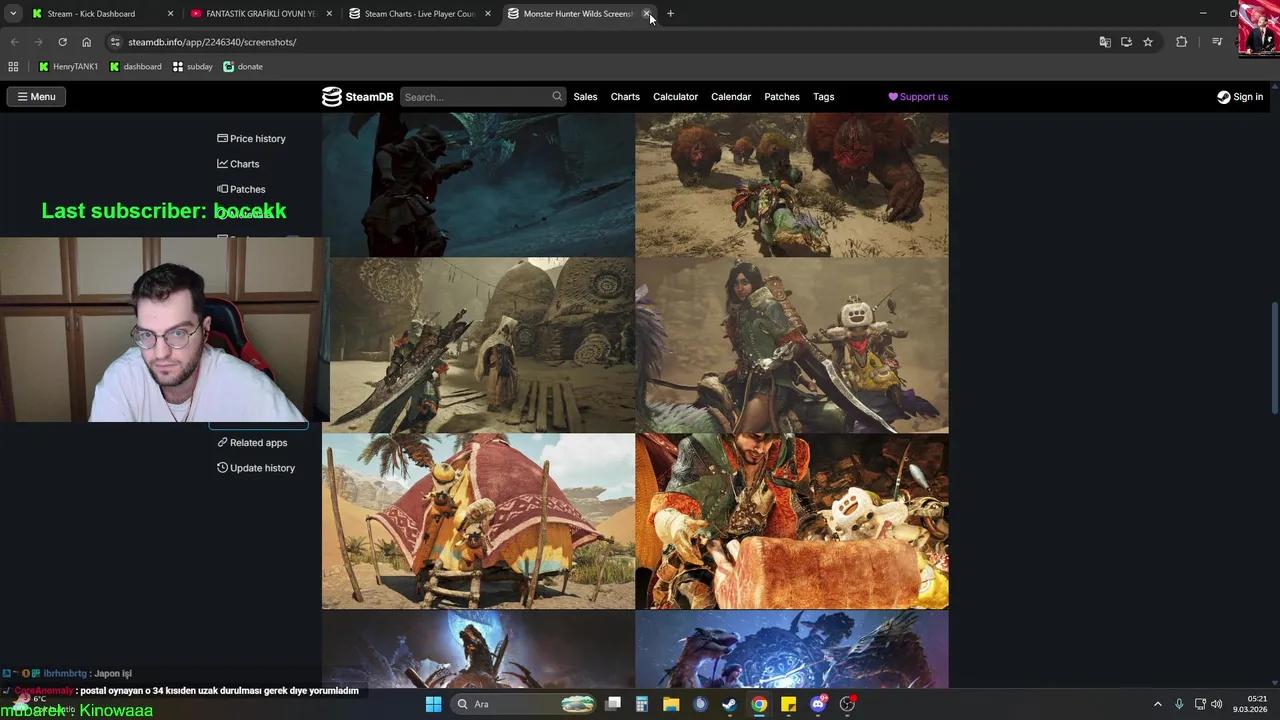Open the browser extensions puzzle icon
The width and height of the screenshot is (1280, 720).
click(x=1181, y=42)
